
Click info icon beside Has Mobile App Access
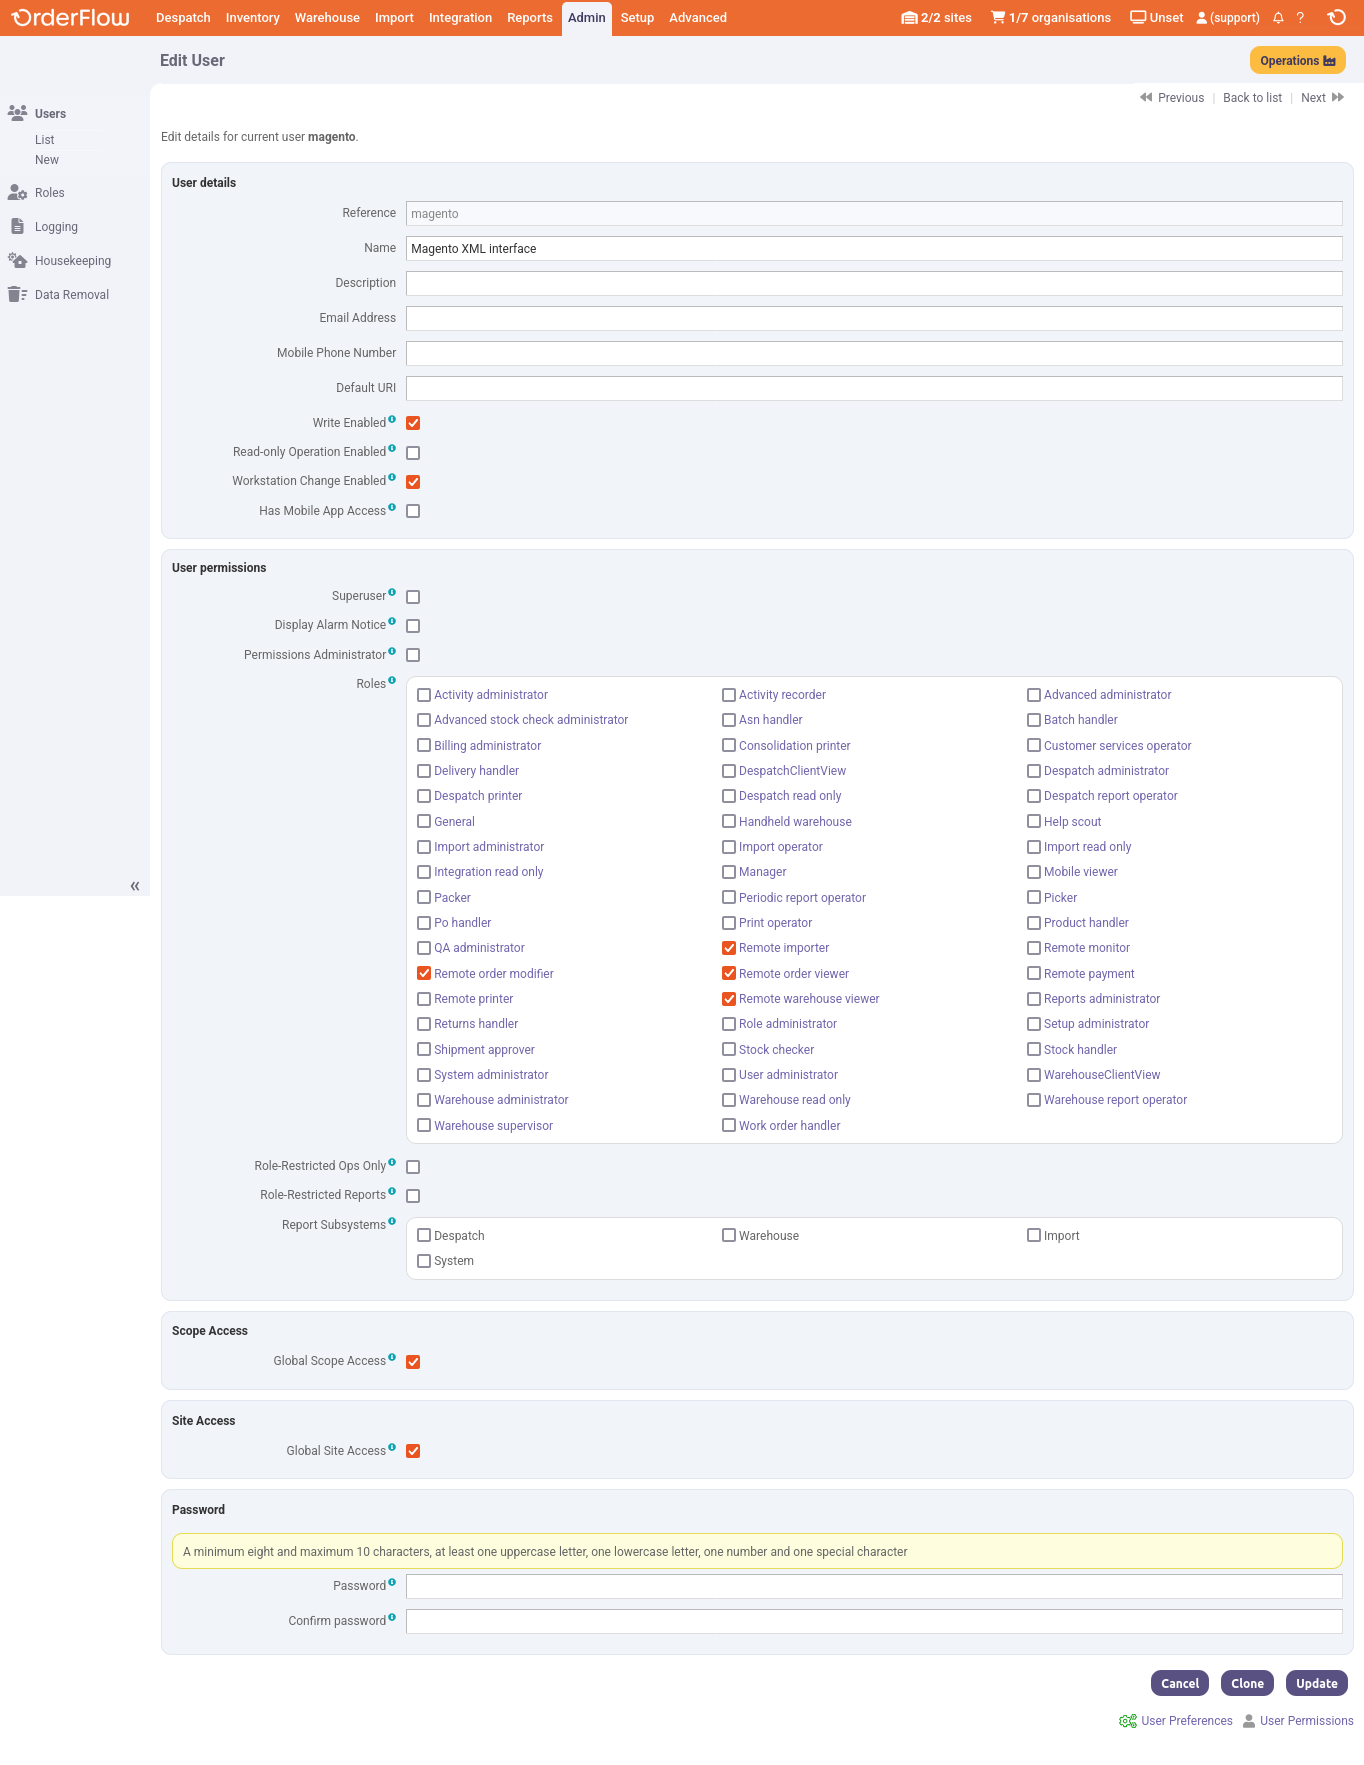tap(392, 507)
